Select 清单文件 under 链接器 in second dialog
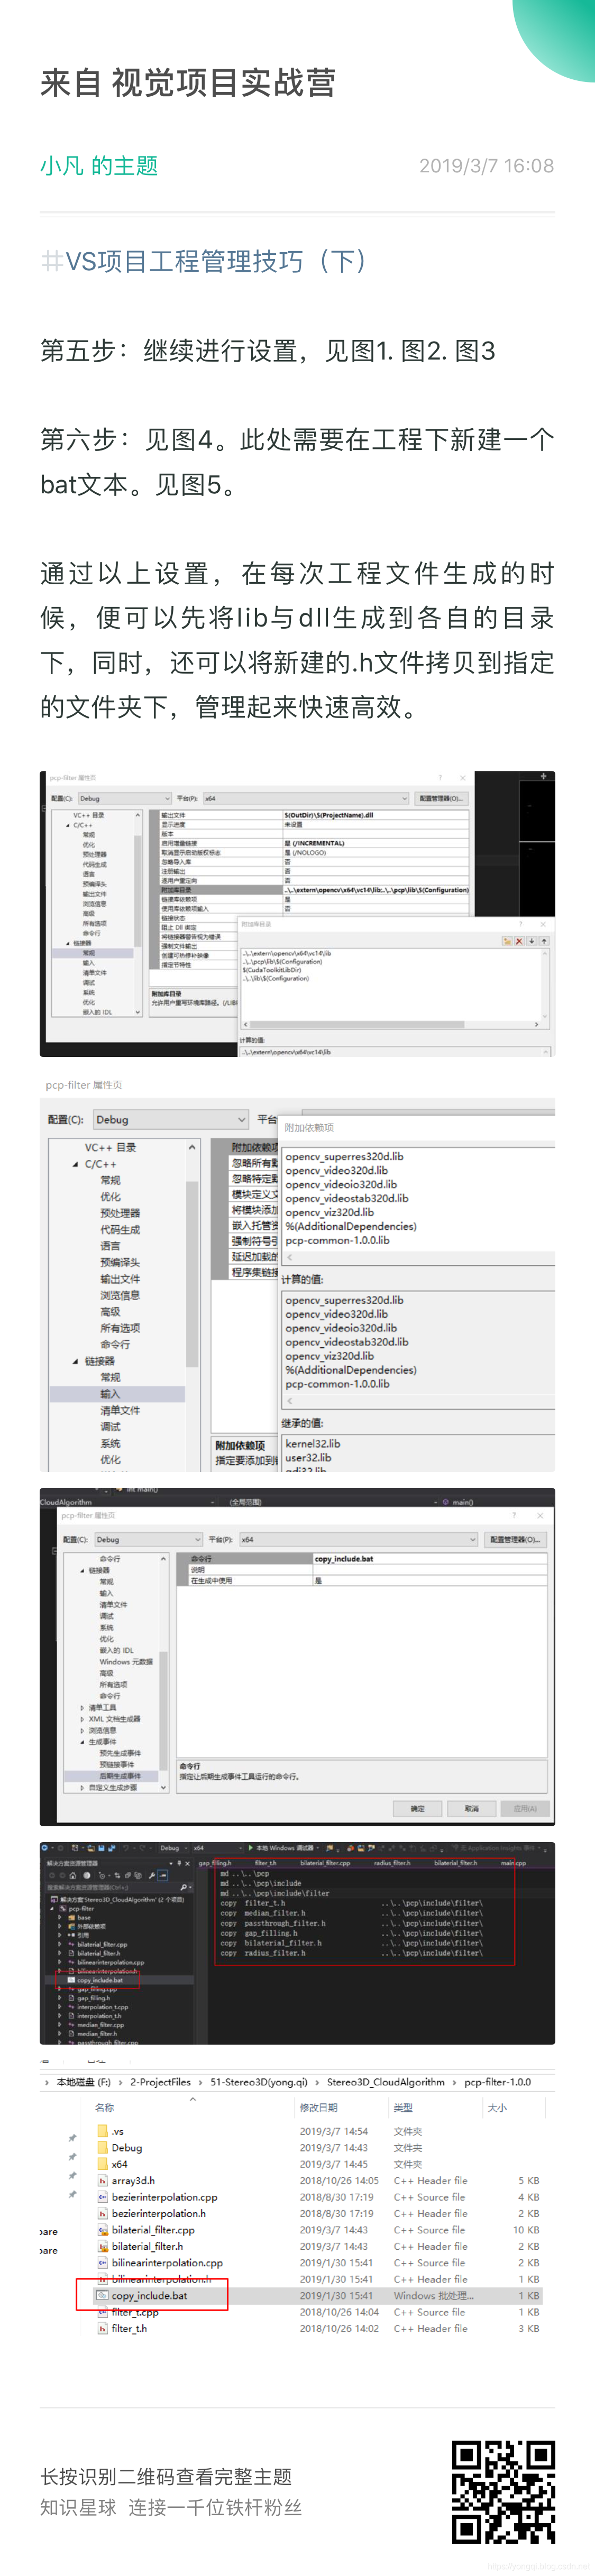The image size is (595, 2576). (120, 1410)
